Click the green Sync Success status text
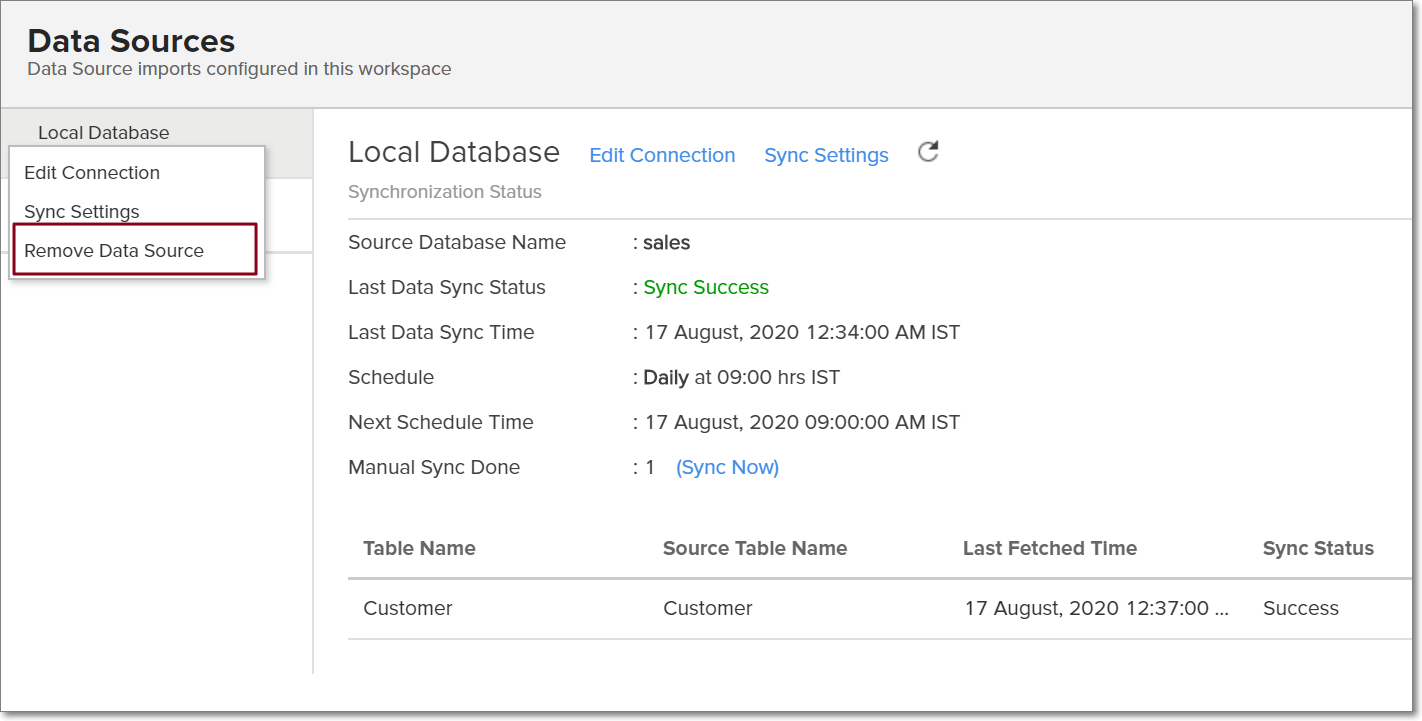 (x=706, y=288)
